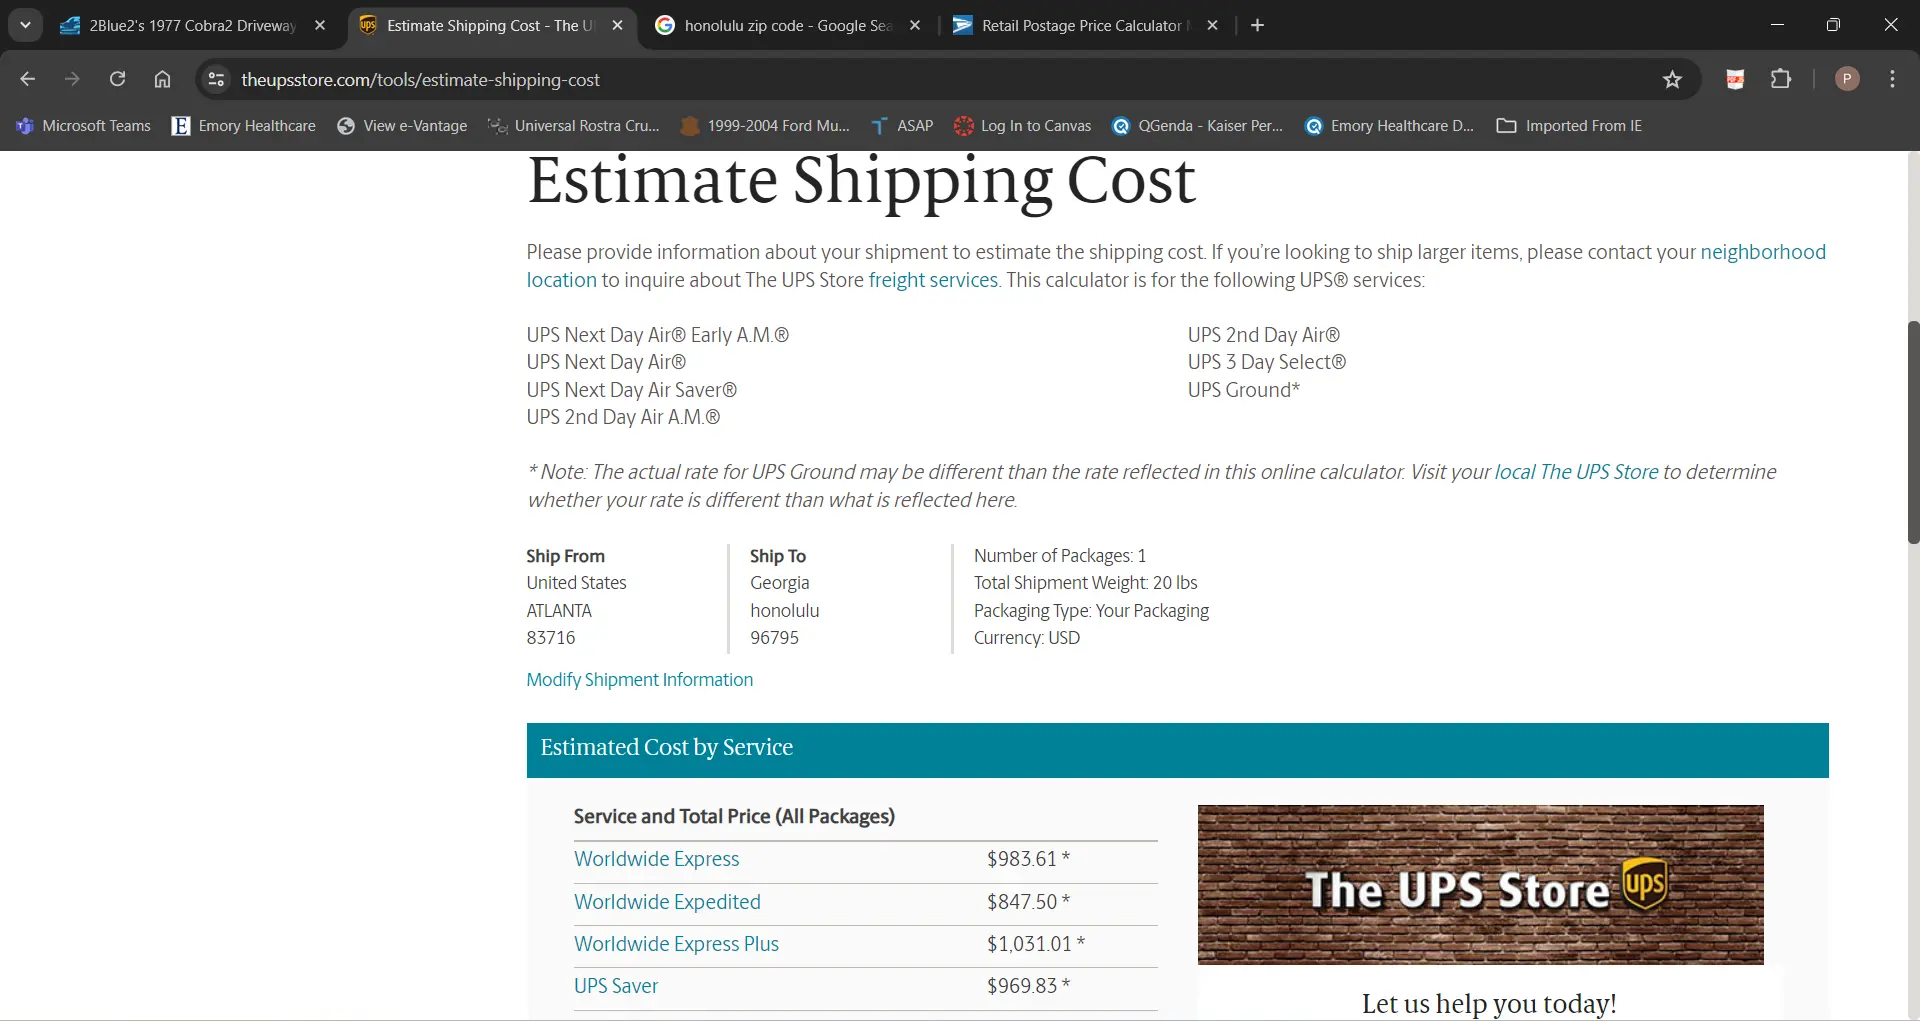
Task: Close the Retail Postage Price Calculator tab
Action: [1212, 26]
